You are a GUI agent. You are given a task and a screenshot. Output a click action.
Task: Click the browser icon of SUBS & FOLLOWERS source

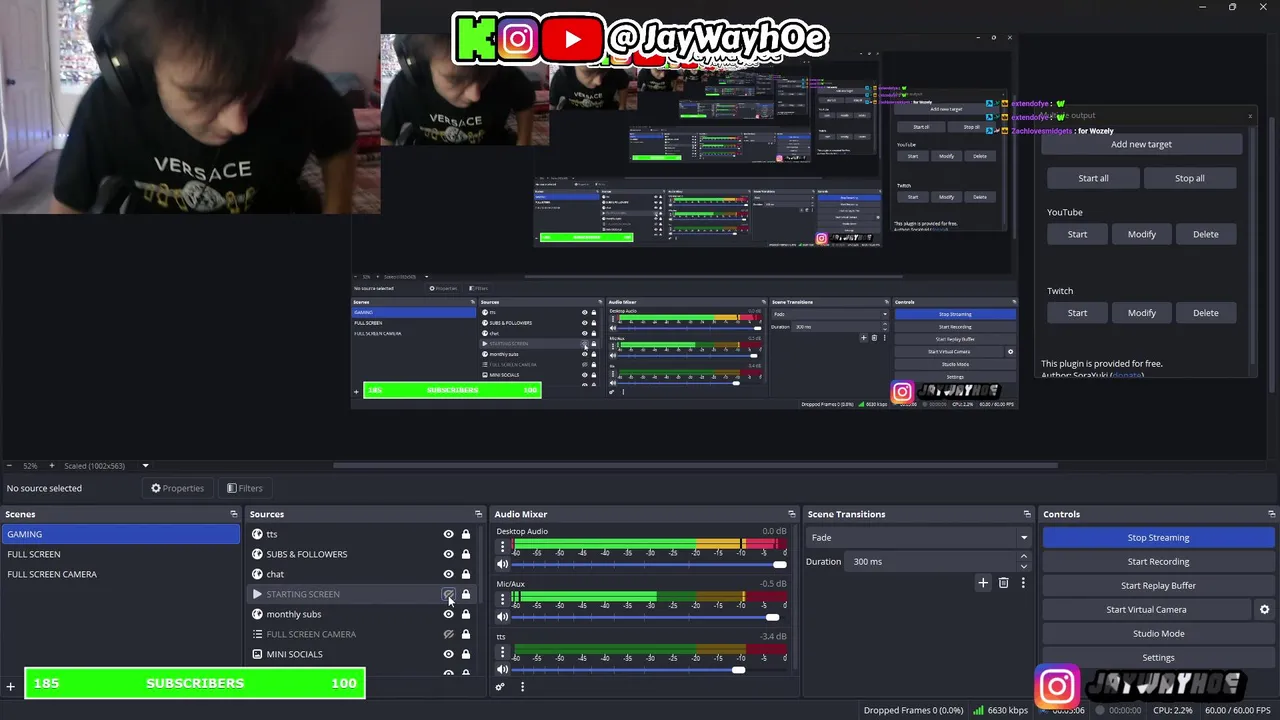click(x=257, y=554)
